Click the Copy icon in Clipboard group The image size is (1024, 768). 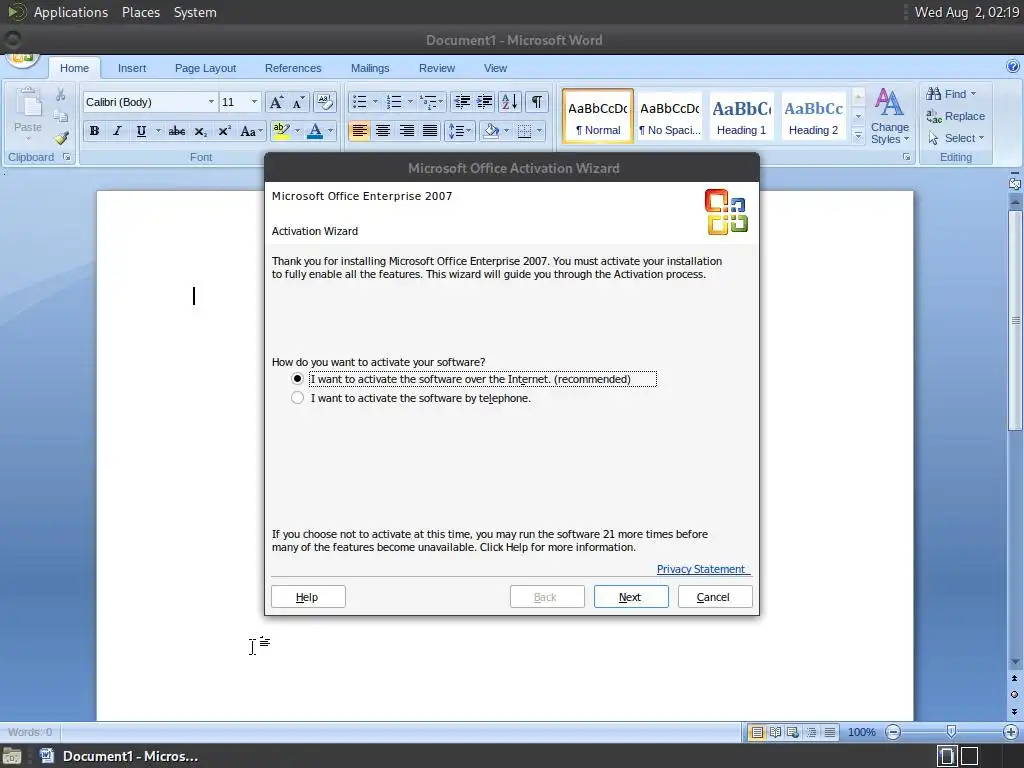tap(61, 117)
